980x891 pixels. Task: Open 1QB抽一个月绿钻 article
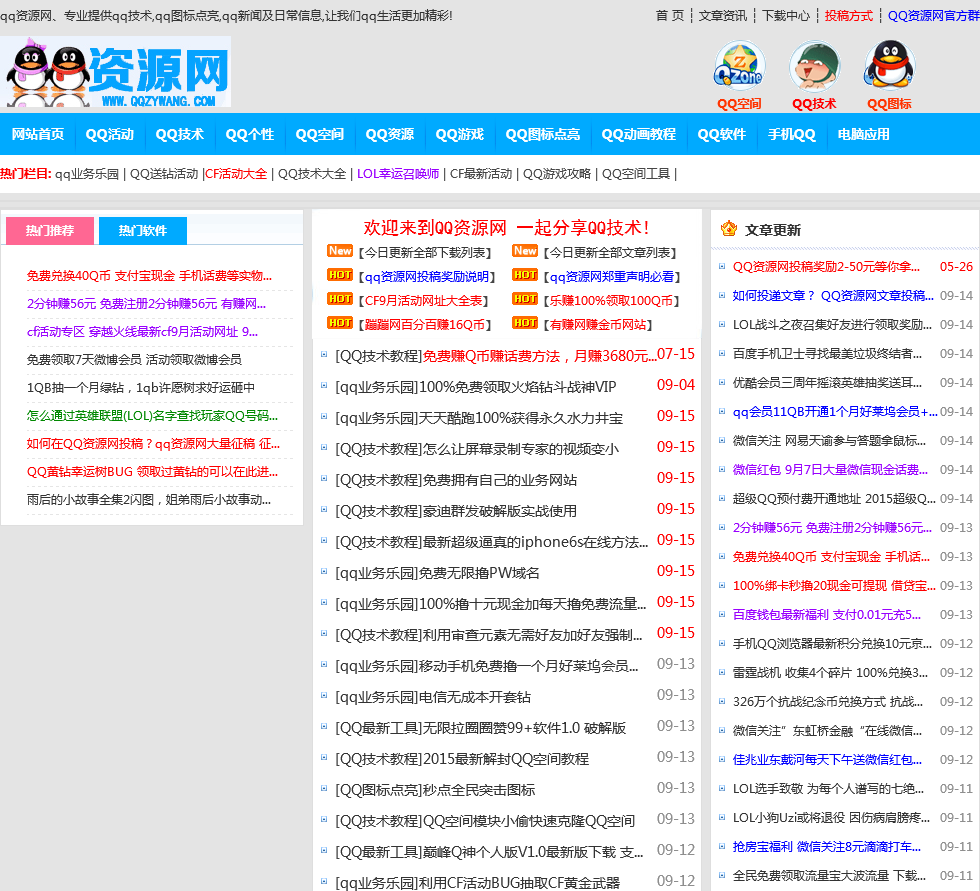pos(141,387)
